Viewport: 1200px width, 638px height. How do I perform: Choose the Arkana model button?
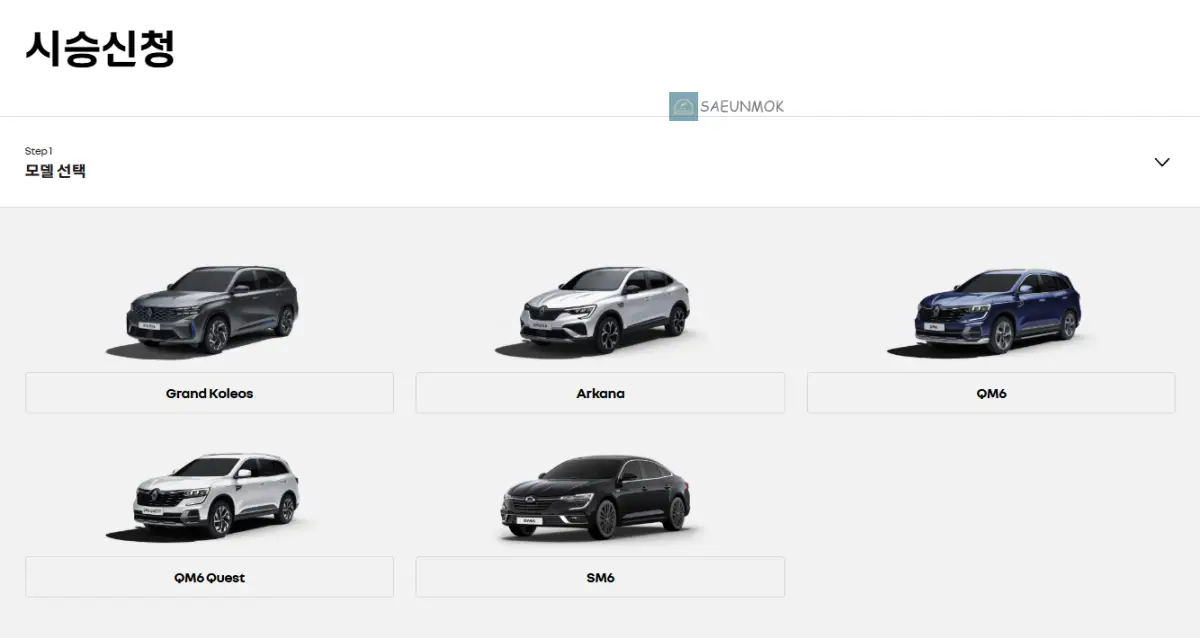(600, 393)
